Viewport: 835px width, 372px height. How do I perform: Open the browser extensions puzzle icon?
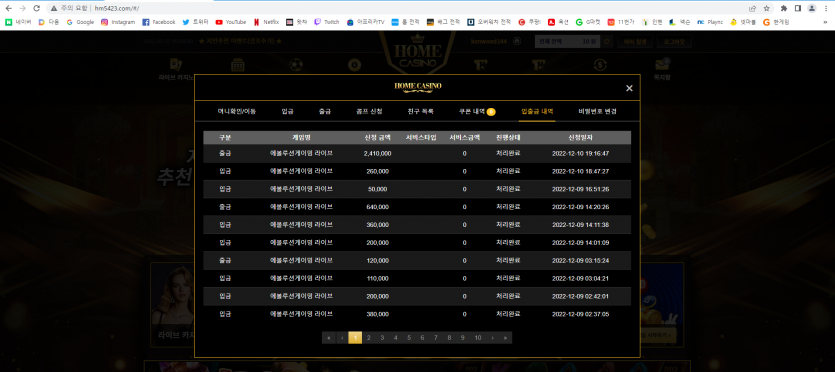[x=784, y=8]
